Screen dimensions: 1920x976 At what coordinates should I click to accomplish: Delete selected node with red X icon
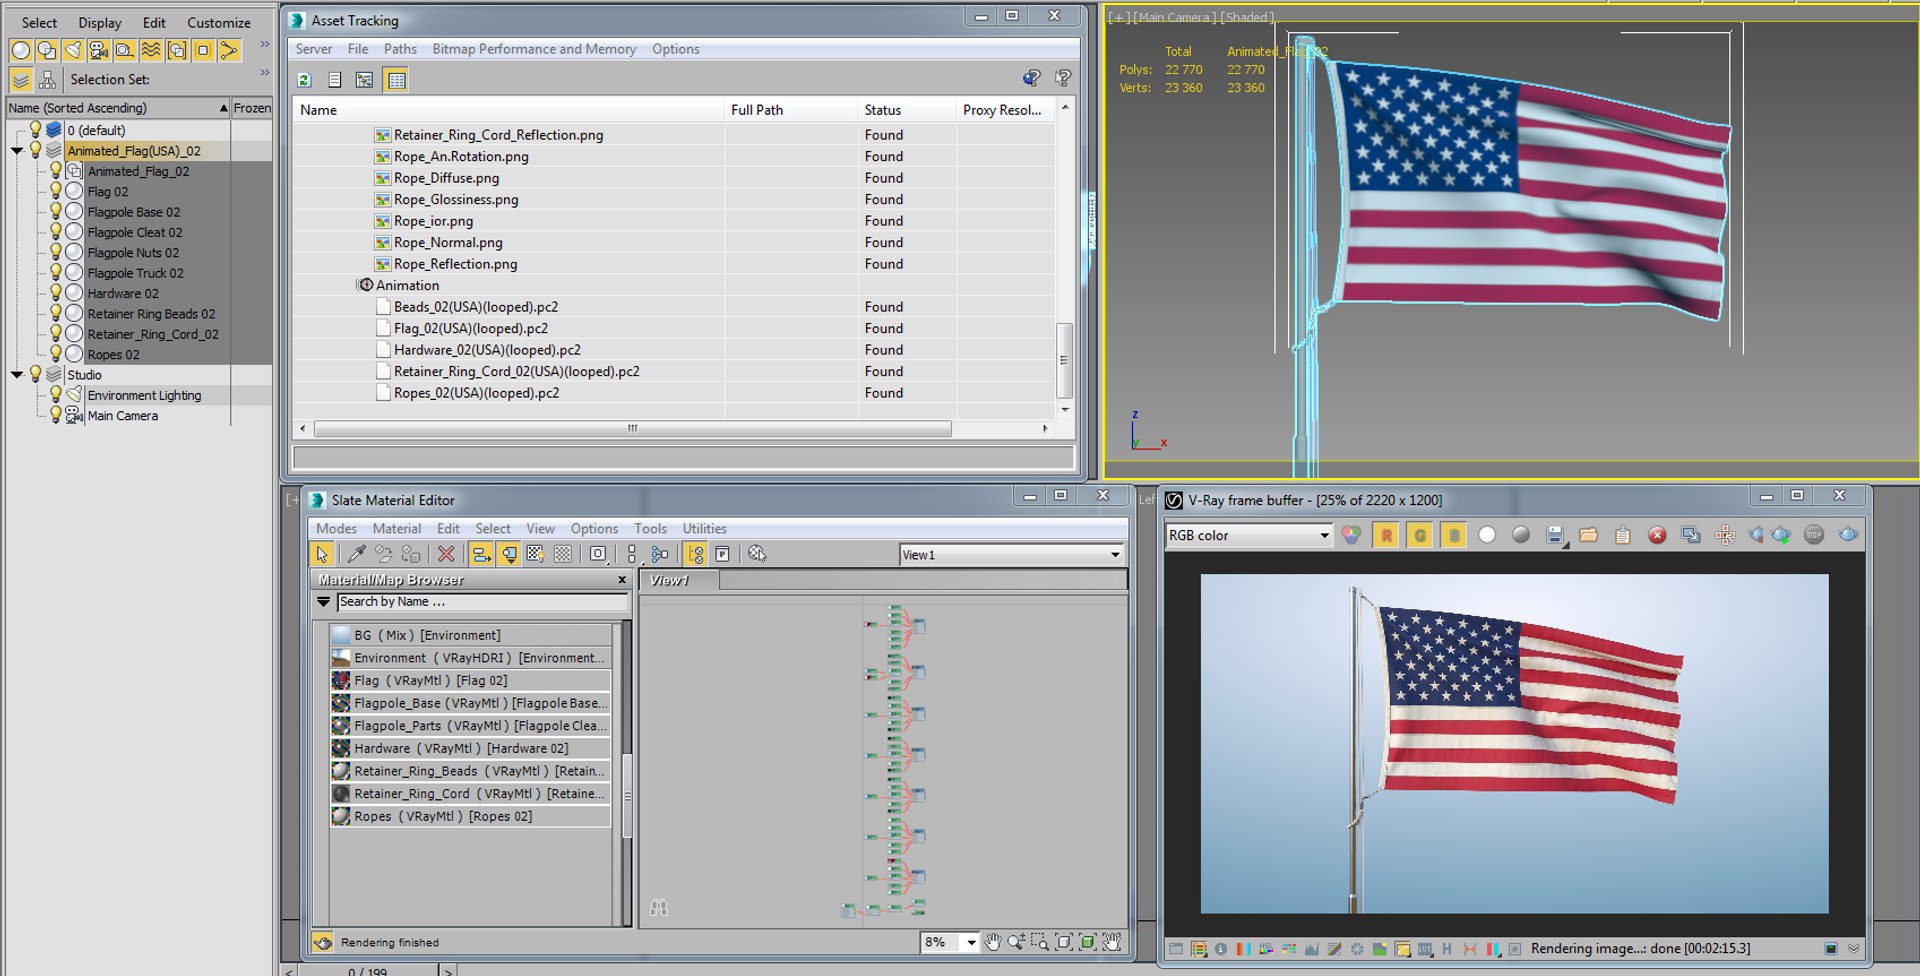click(446, 554)
